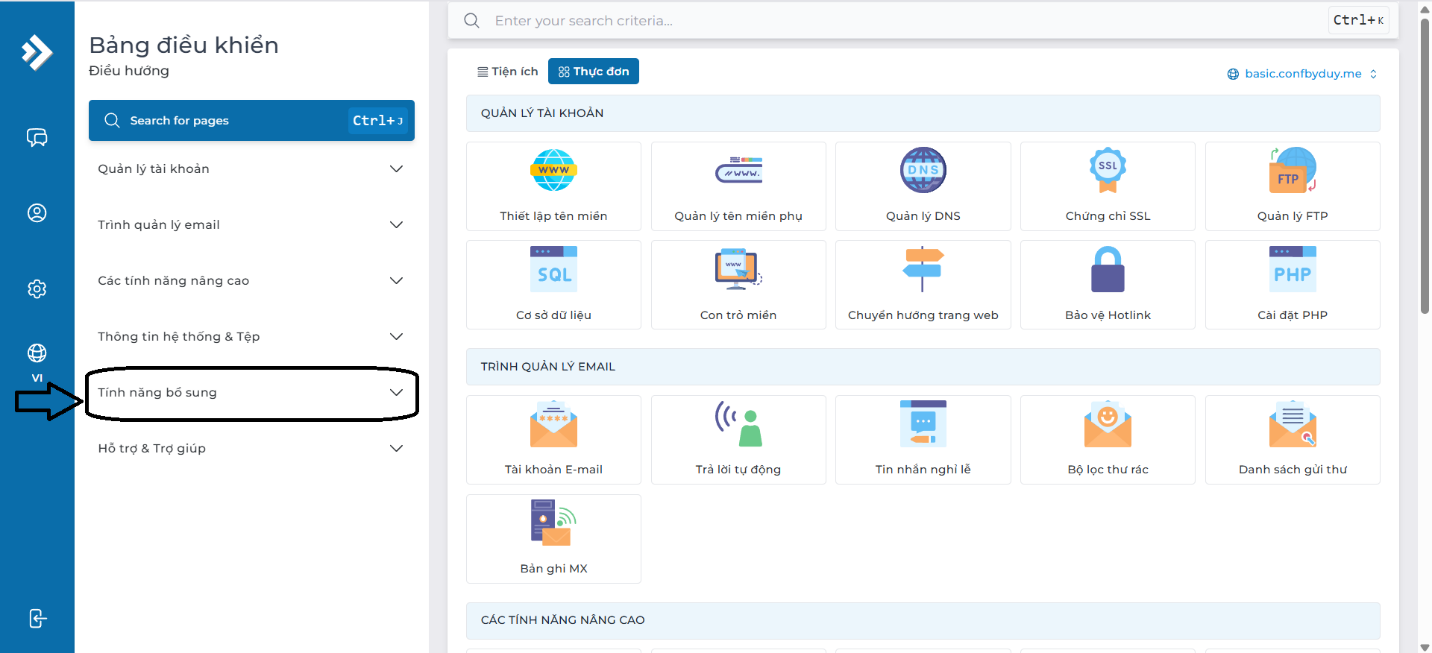Open the Bản ghi MX icon
1432x653 pixels.
(x=553, y=524)
